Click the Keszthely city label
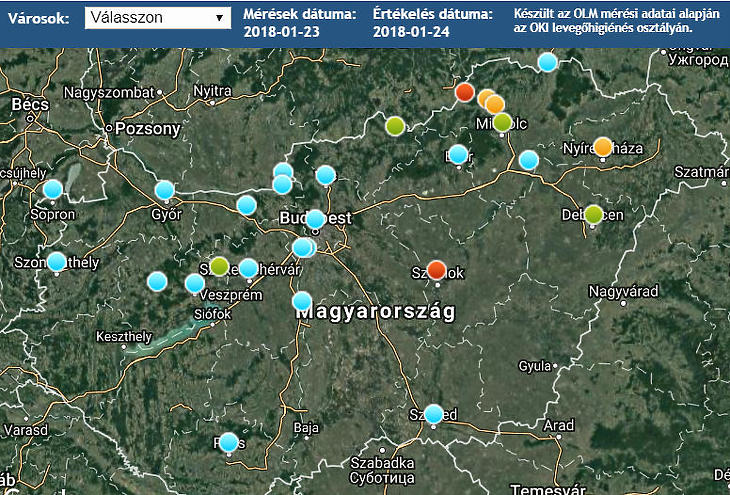The height and width of the screenshot is (495, 730). point(124,337)
